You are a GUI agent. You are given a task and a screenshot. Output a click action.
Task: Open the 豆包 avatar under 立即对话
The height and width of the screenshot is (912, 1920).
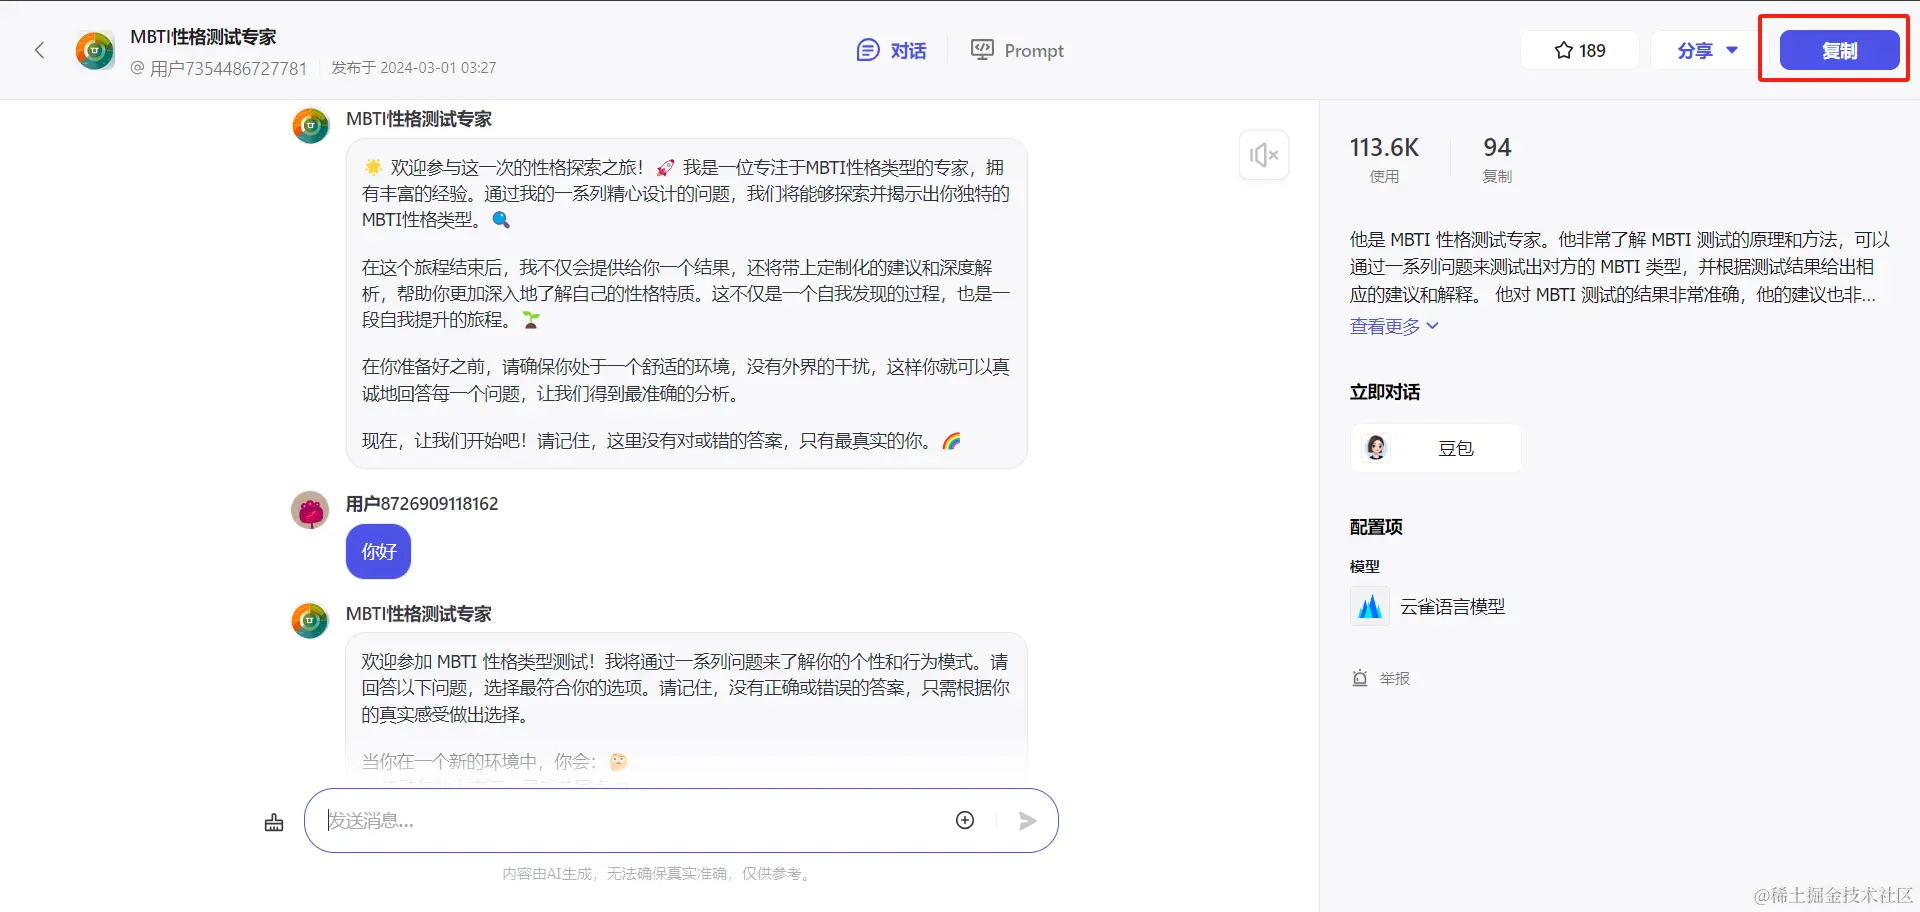click(1375, 447)
